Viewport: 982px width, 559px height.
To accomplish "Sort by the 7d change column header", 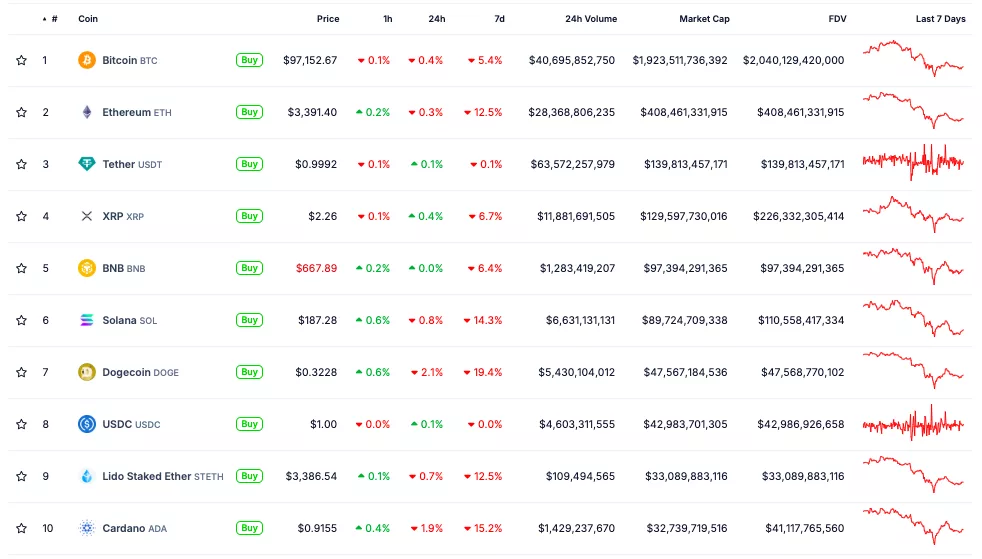I will click(499, 19).
